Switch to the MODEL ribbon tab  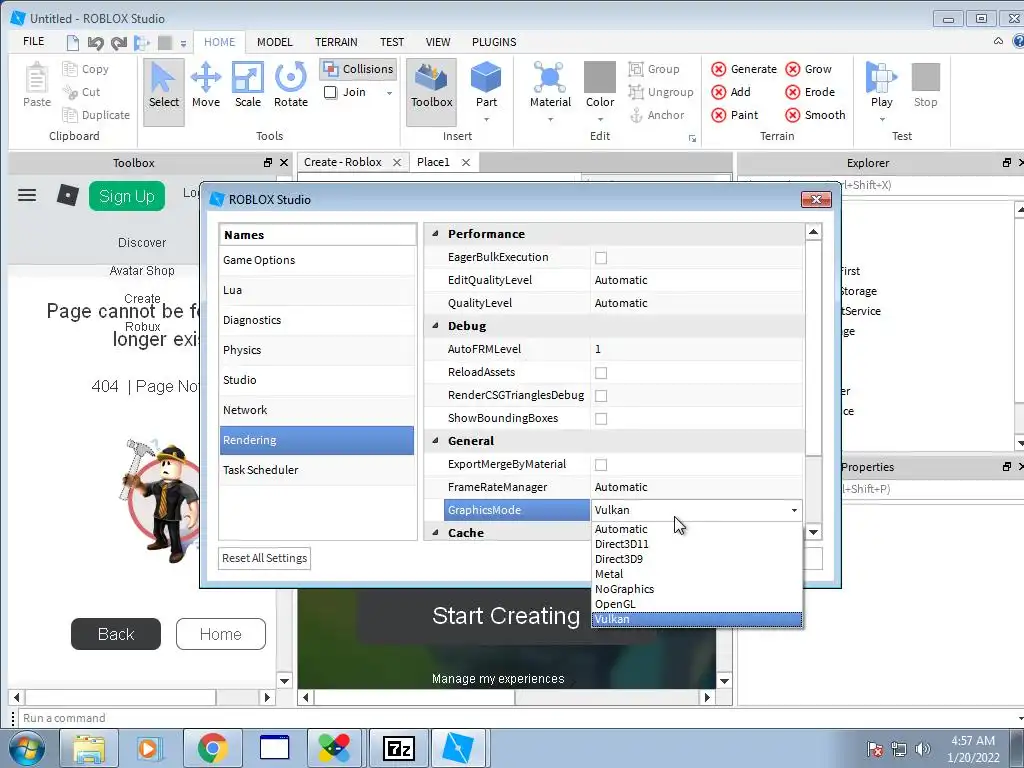[274, 42]
